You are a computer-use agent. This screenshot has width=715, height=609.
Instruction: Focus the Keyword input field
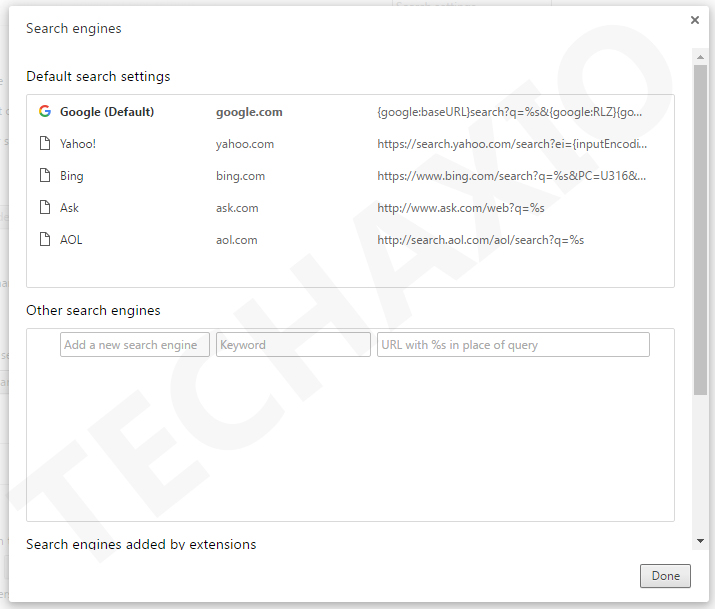[x=293, y=345]
